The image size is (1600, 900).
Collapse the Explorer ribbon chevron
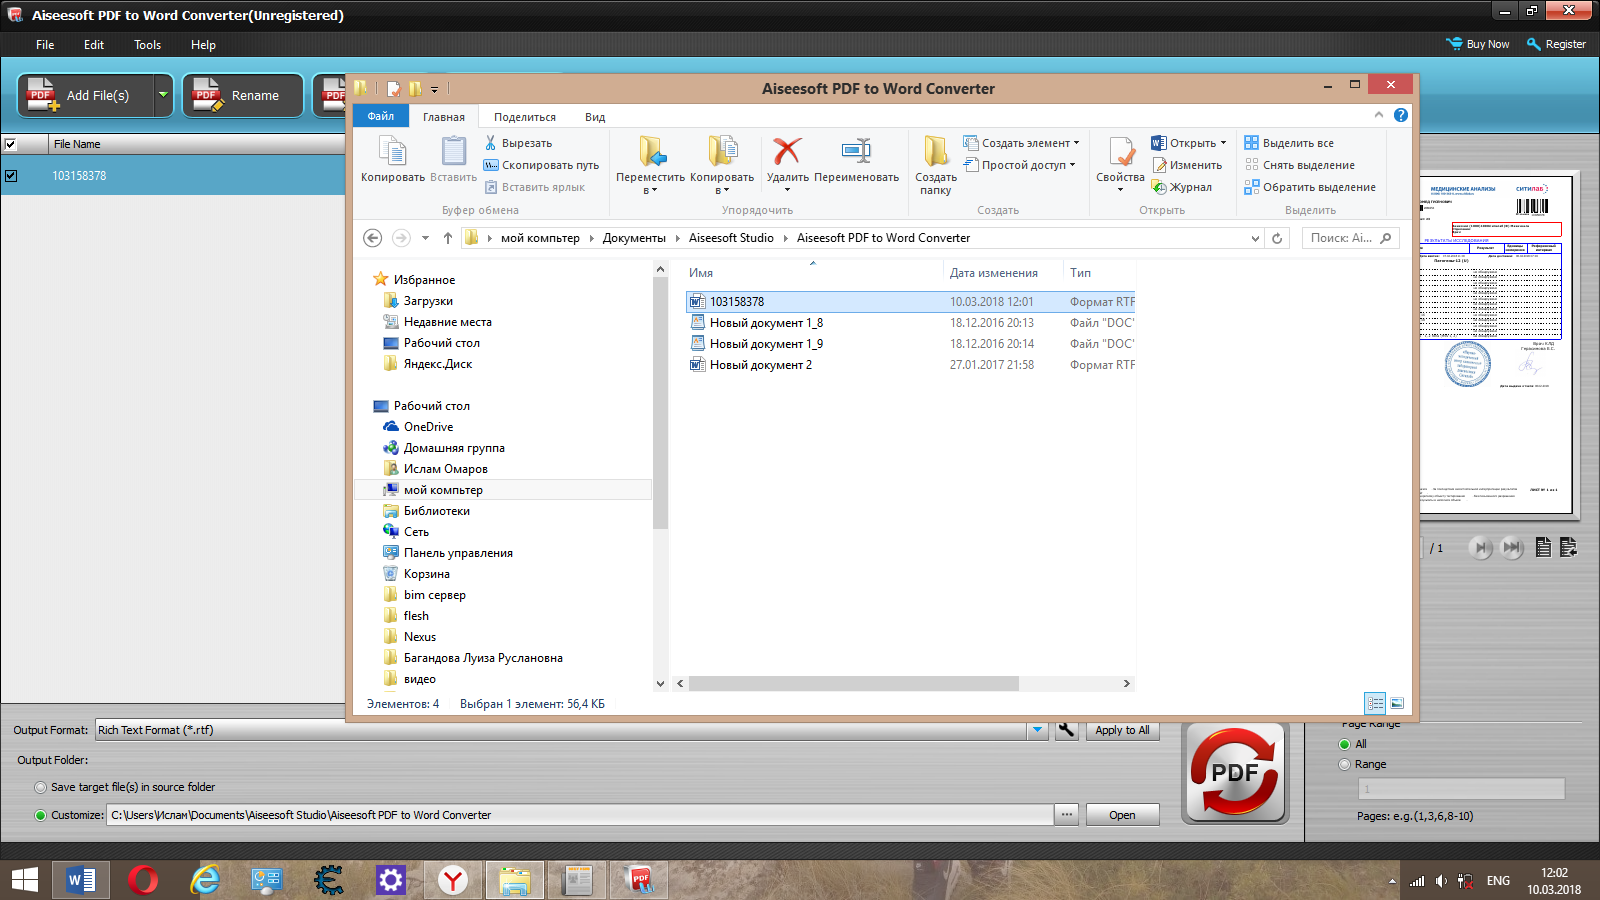pyautogui.click(x=1379, y=115)
